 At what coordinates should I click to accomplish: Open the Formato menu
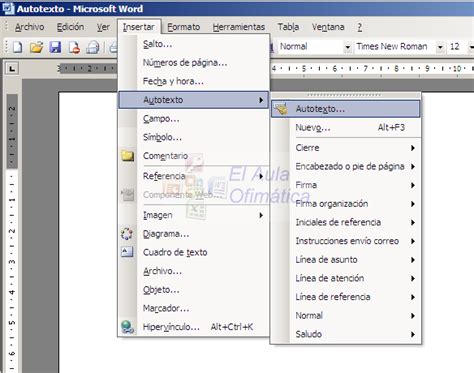tap(184, 27)
